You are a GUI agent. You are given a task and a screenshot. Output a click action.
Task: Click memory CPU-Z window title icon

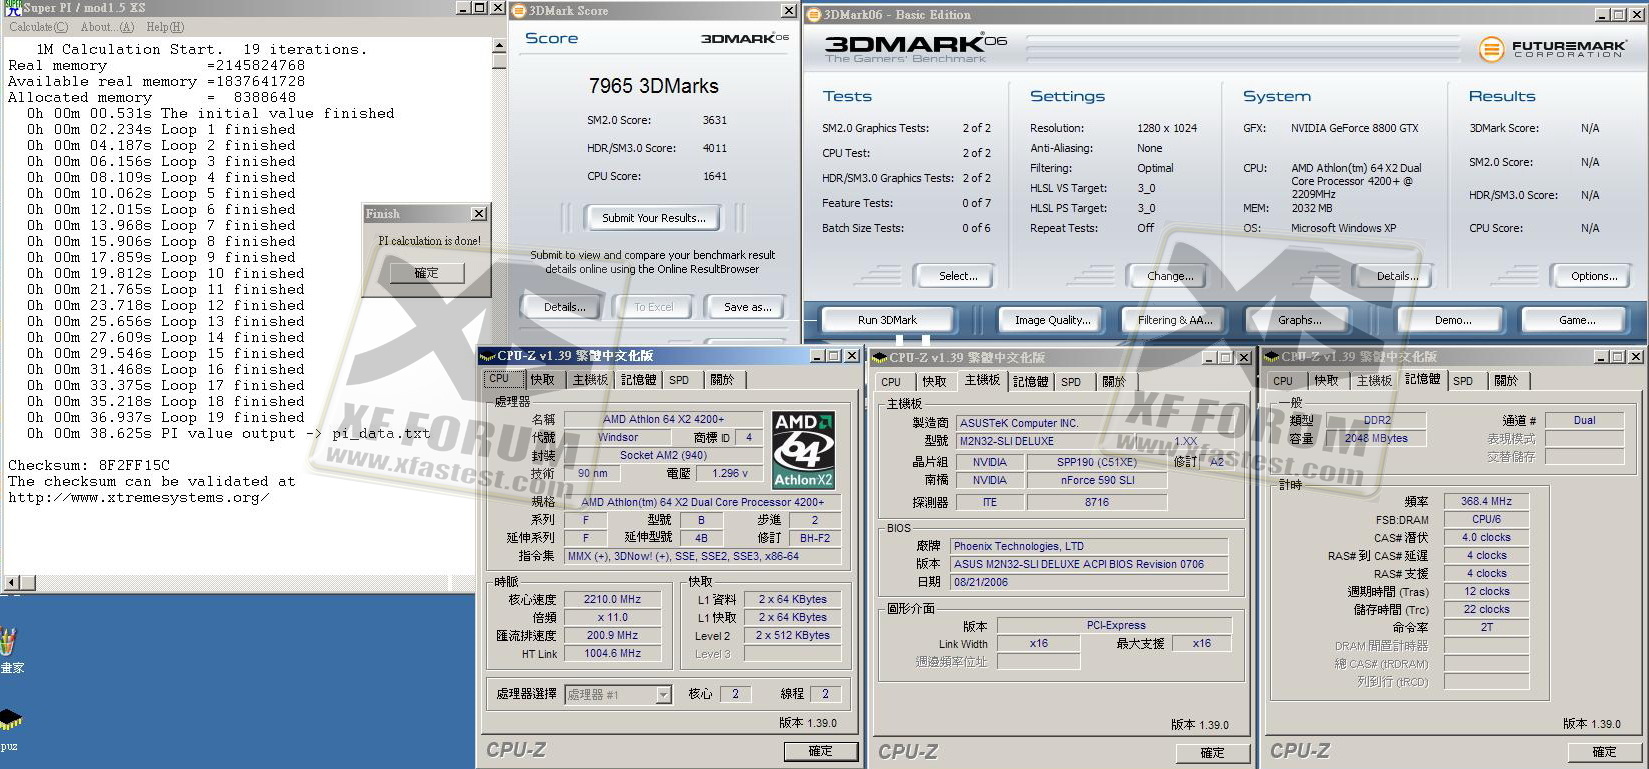tap(1272, 357)
